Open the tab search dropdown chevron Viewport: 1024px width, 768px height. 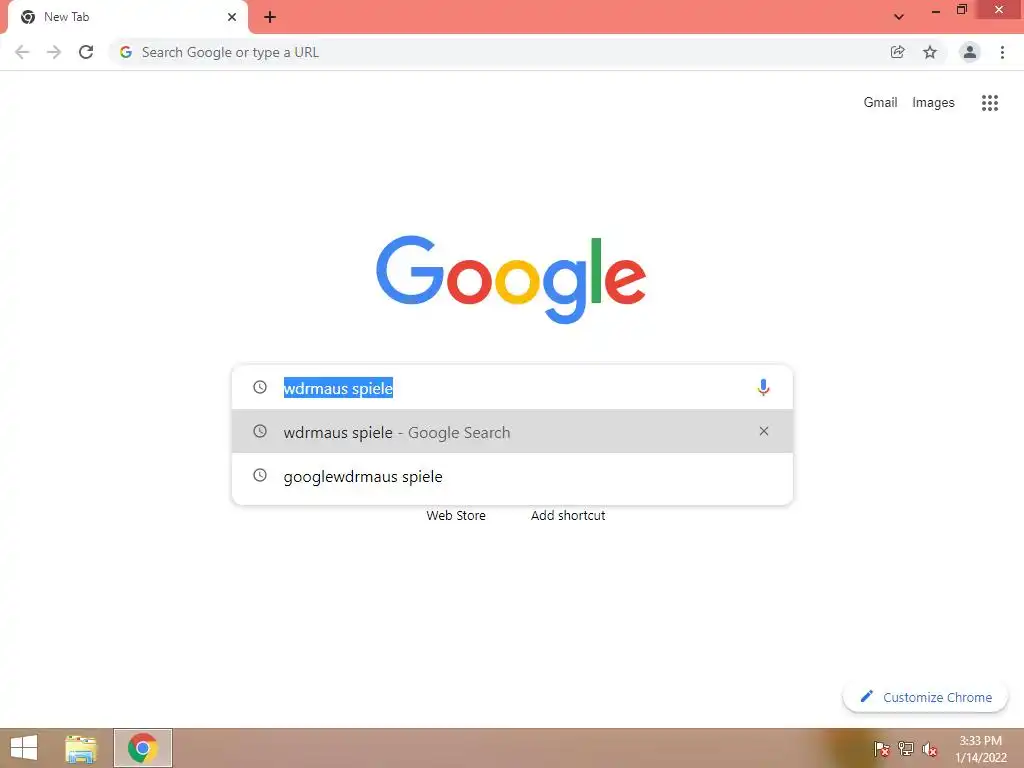pyautogui.click(x=899, y=17)
